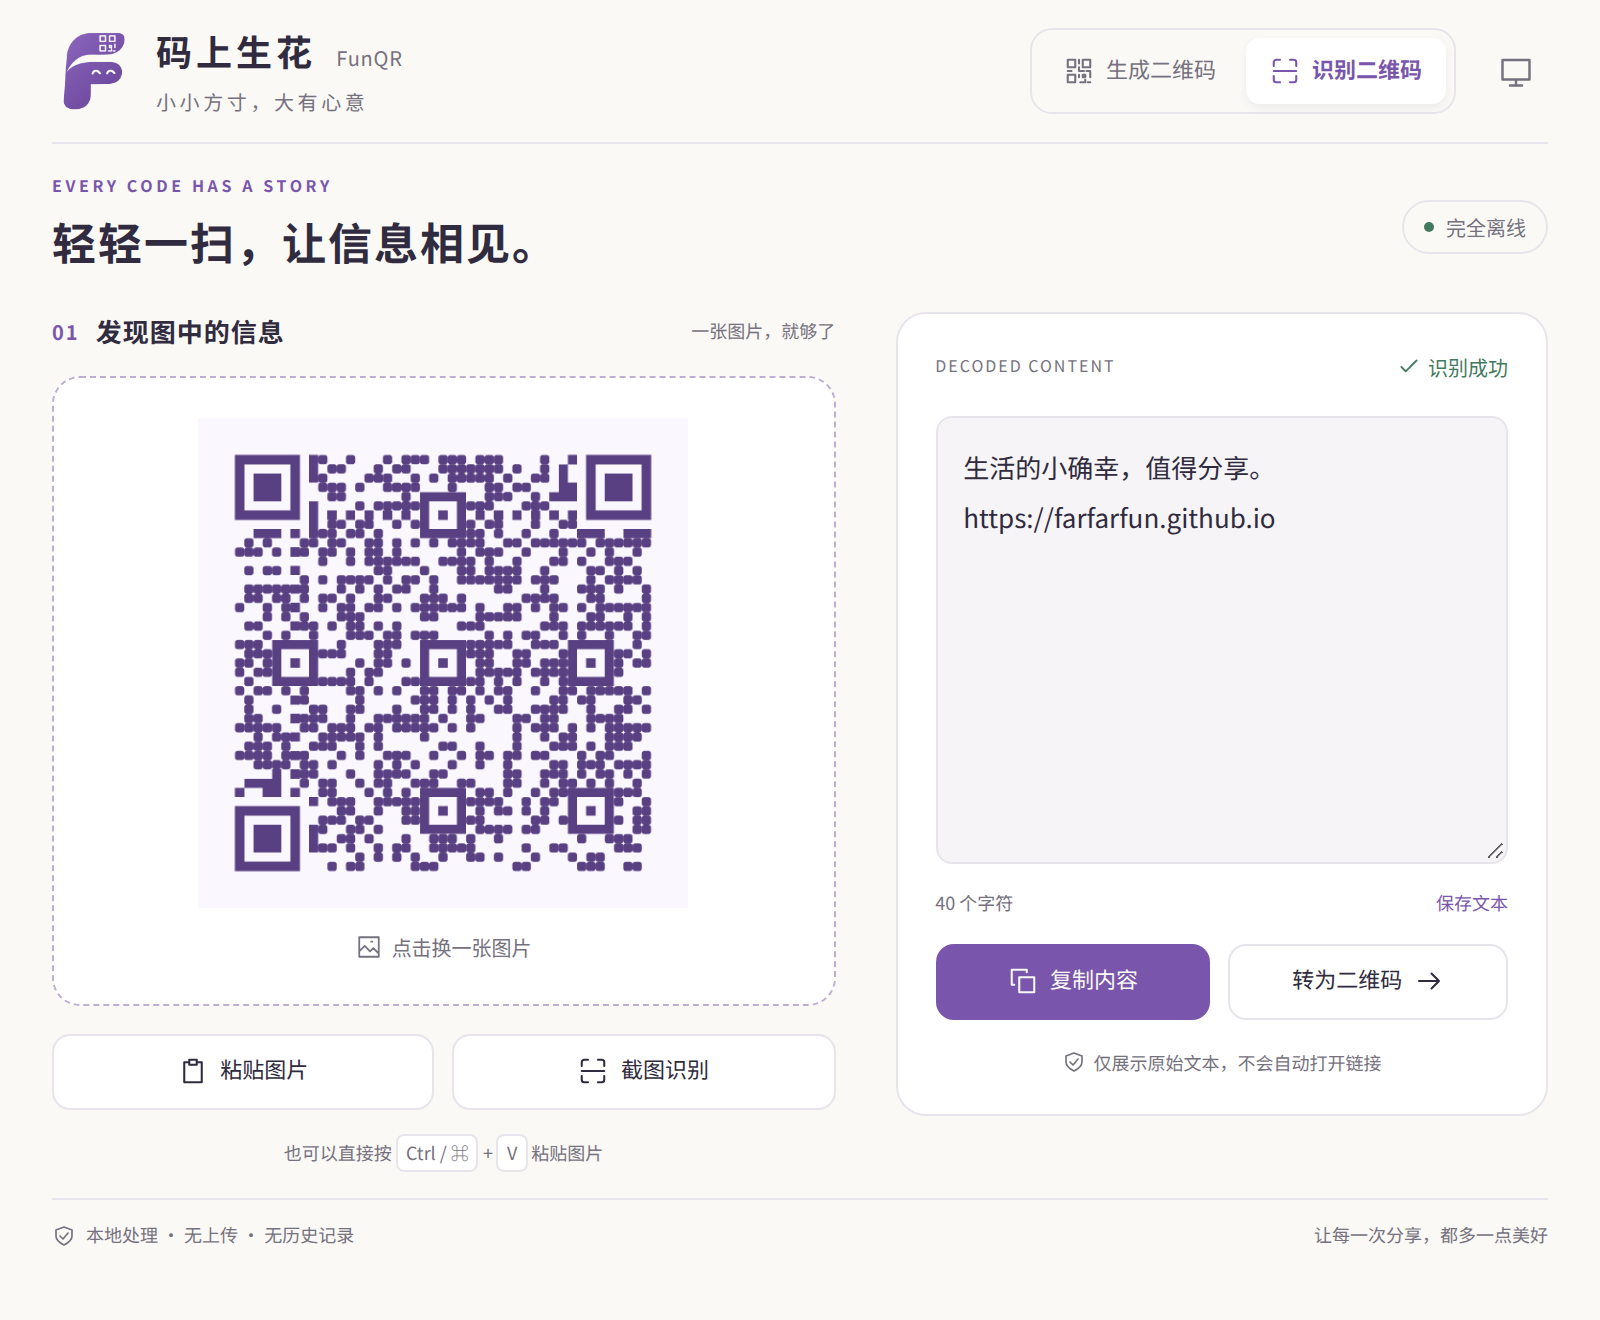Click the uploaded QR code image
This screenshot has height=1320, width=1600.
(443, 662)
